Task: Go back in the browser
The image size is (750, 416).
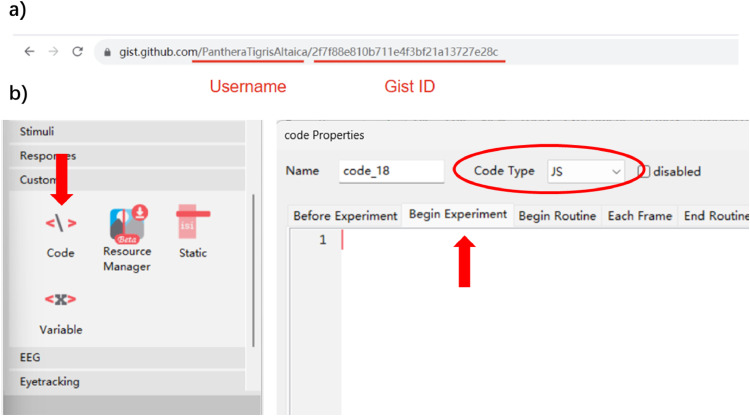Action: 30,52
